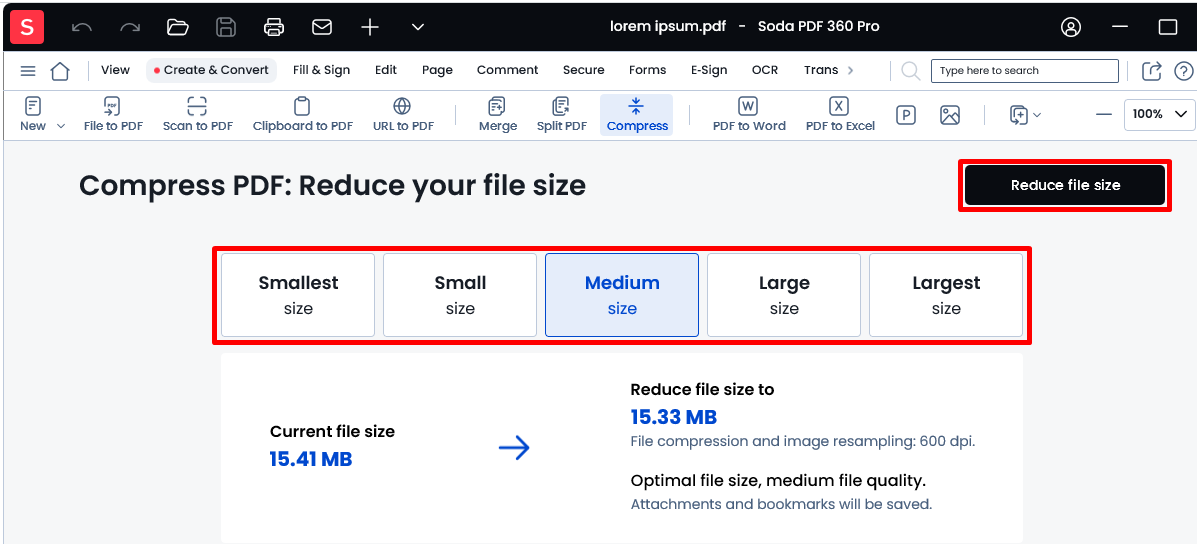Open the Comment tab
This screenshot has height=544, width=1197.
tap(508, 70)
